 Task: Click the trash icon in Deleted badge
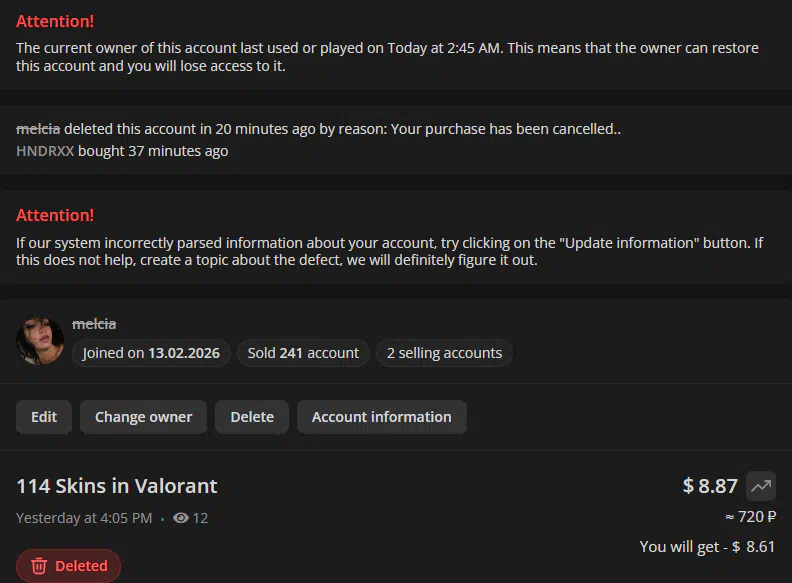(39, 566)
